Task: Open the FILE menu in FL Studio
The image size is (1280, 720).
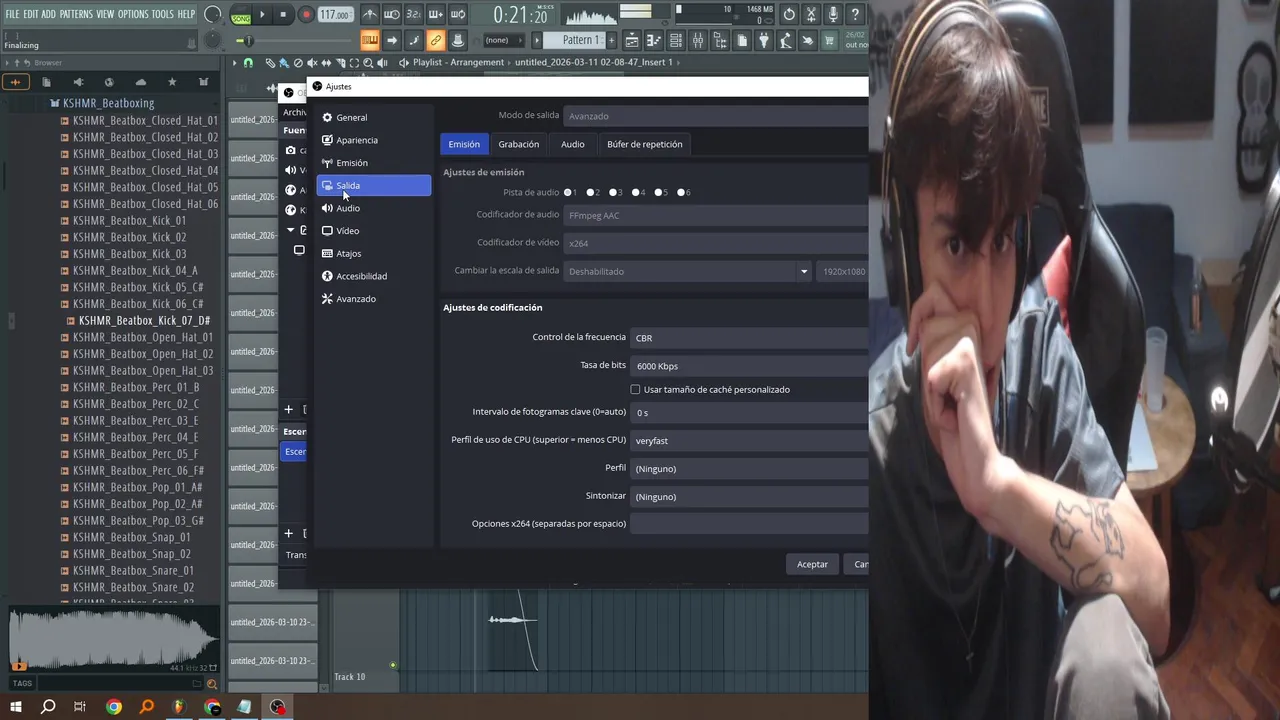Action: [12, 14]
